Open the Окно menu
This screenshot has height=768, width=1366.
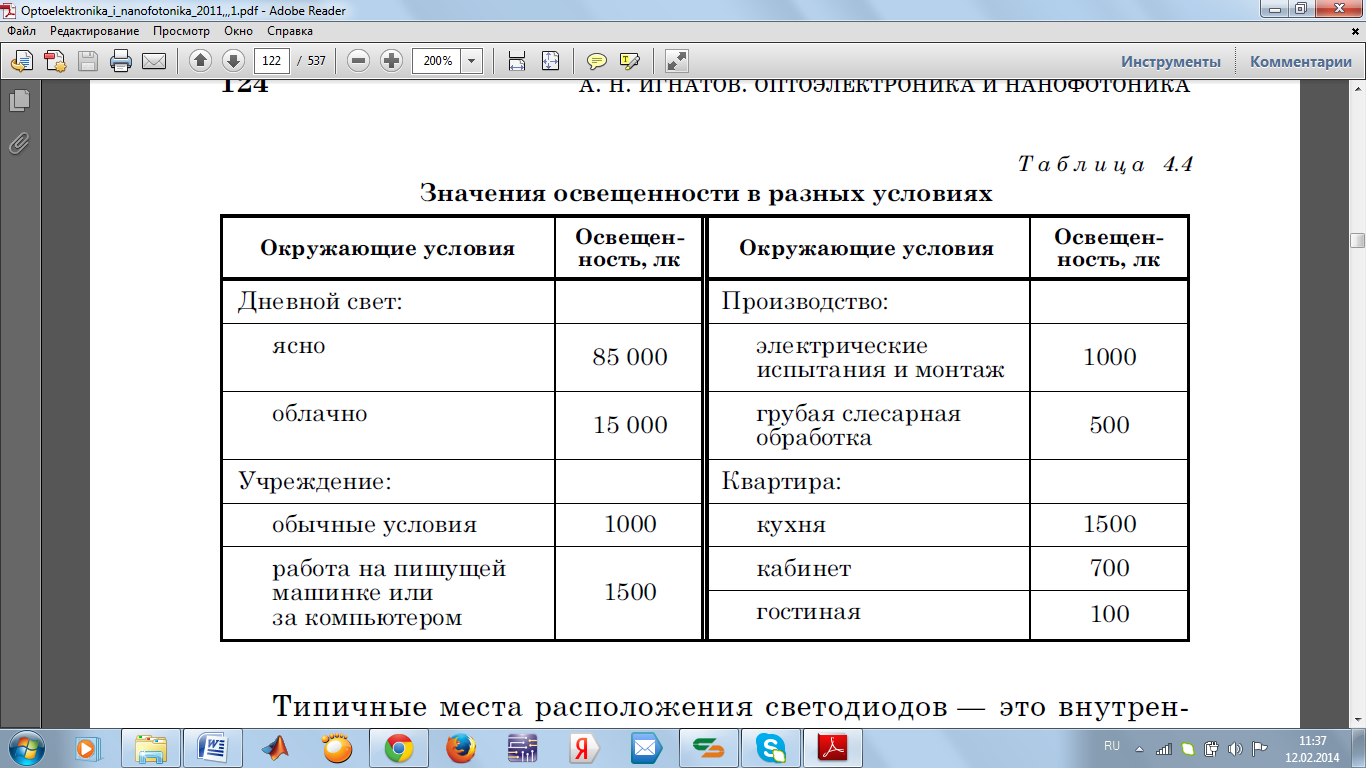tap(238, 31)
